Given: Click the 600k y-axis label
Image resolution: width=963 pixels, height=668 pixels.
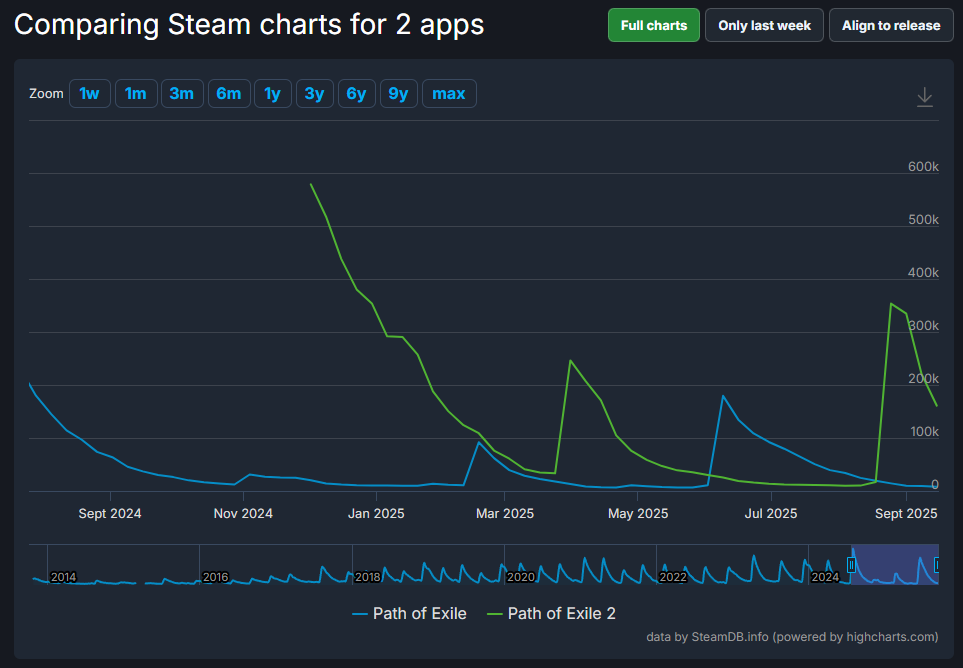Looking at the screenshot, I should pyautogui.click(x=923, y=166).
